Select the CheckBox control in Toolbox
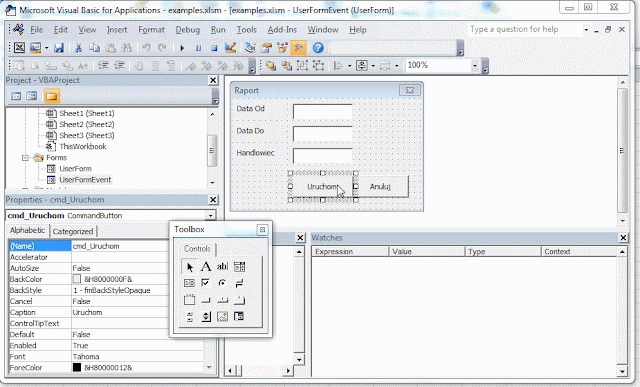Image resolution: width=640 pixels, height=387 pixels. [206, 282]
